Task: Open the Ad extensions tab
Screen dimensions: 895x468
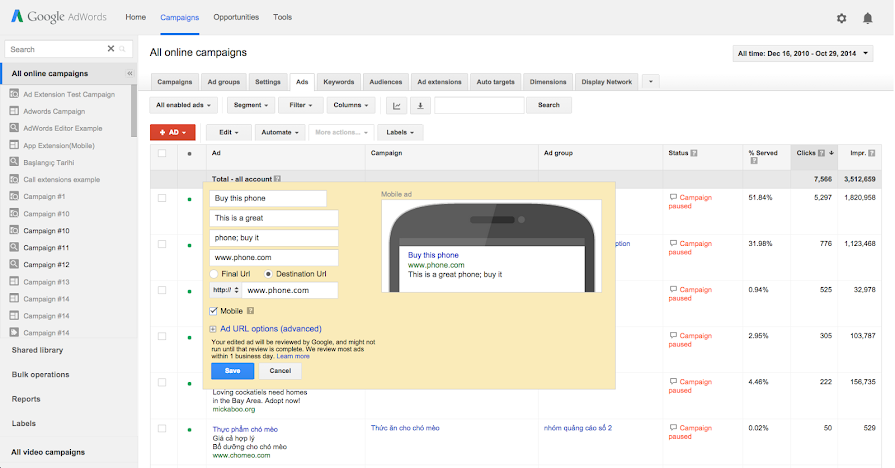Action: click(439, 82)
